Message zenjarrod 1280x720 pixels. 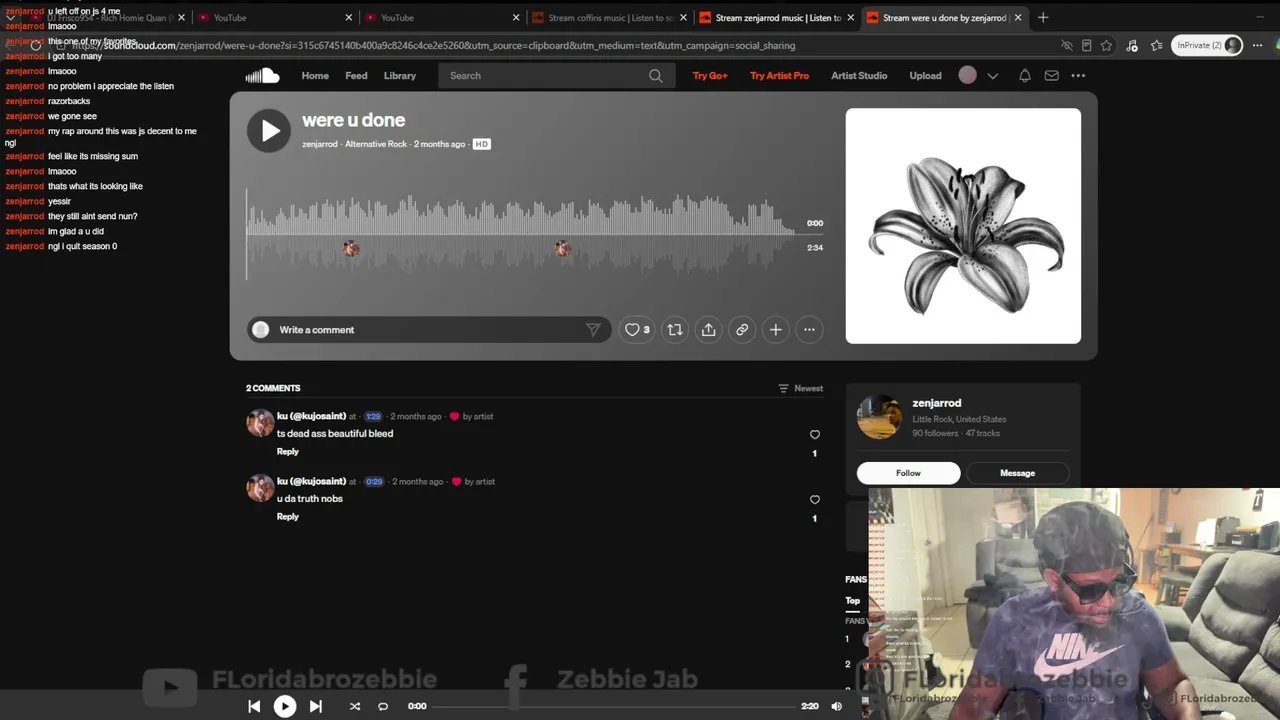coord(1017,473)
